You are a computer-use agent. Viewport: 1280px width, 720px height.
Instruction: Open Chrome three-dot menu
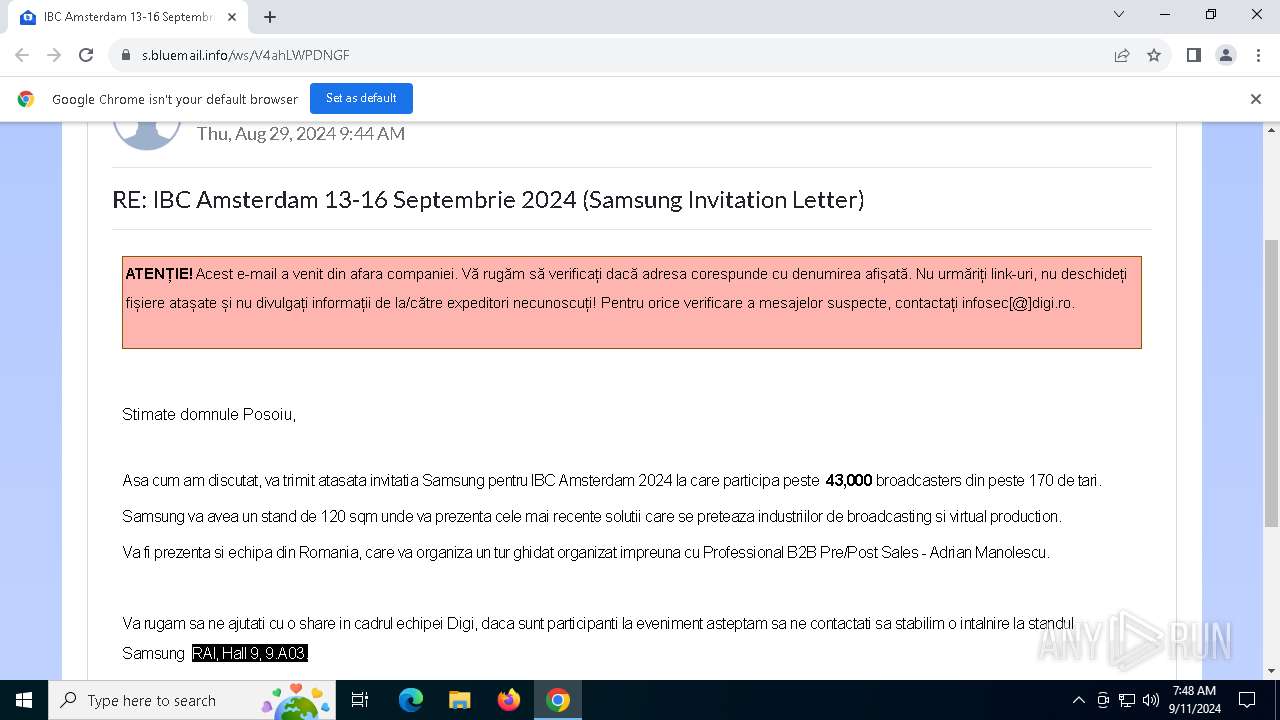point(1258,55)
